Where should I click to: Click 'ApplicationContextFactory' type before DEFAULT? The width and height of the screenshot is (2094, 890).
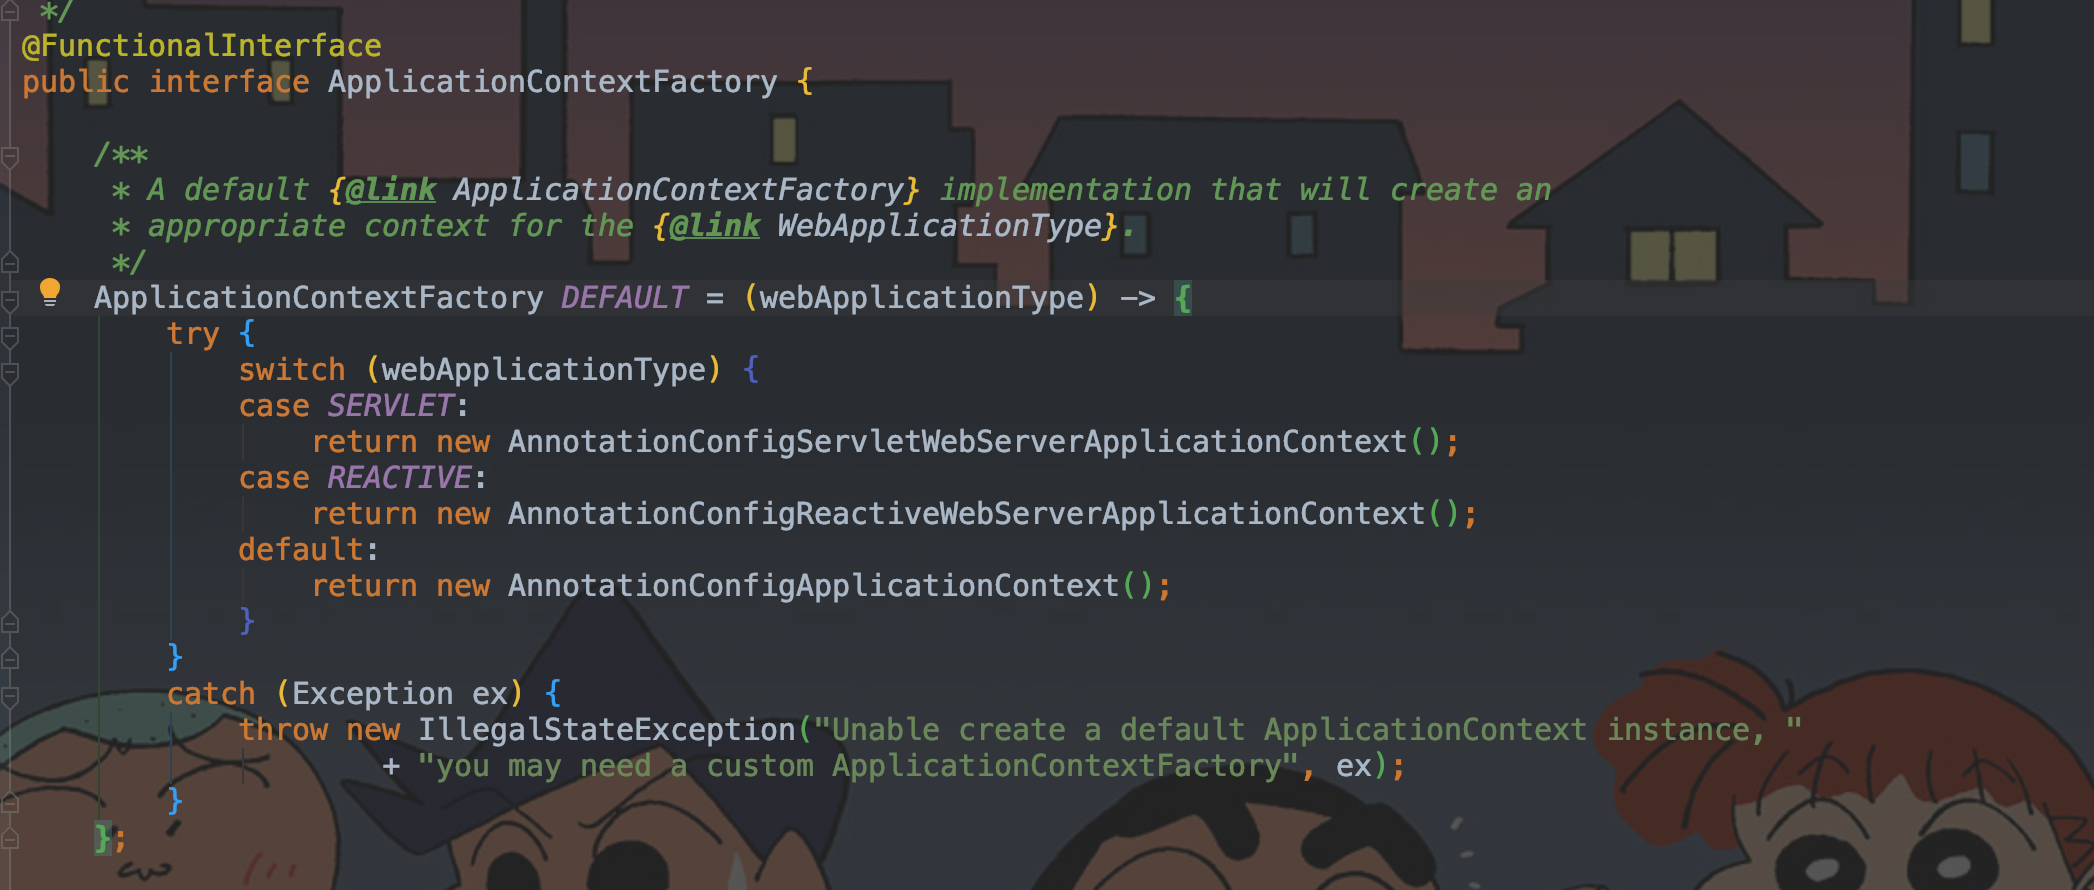(318, 298)
